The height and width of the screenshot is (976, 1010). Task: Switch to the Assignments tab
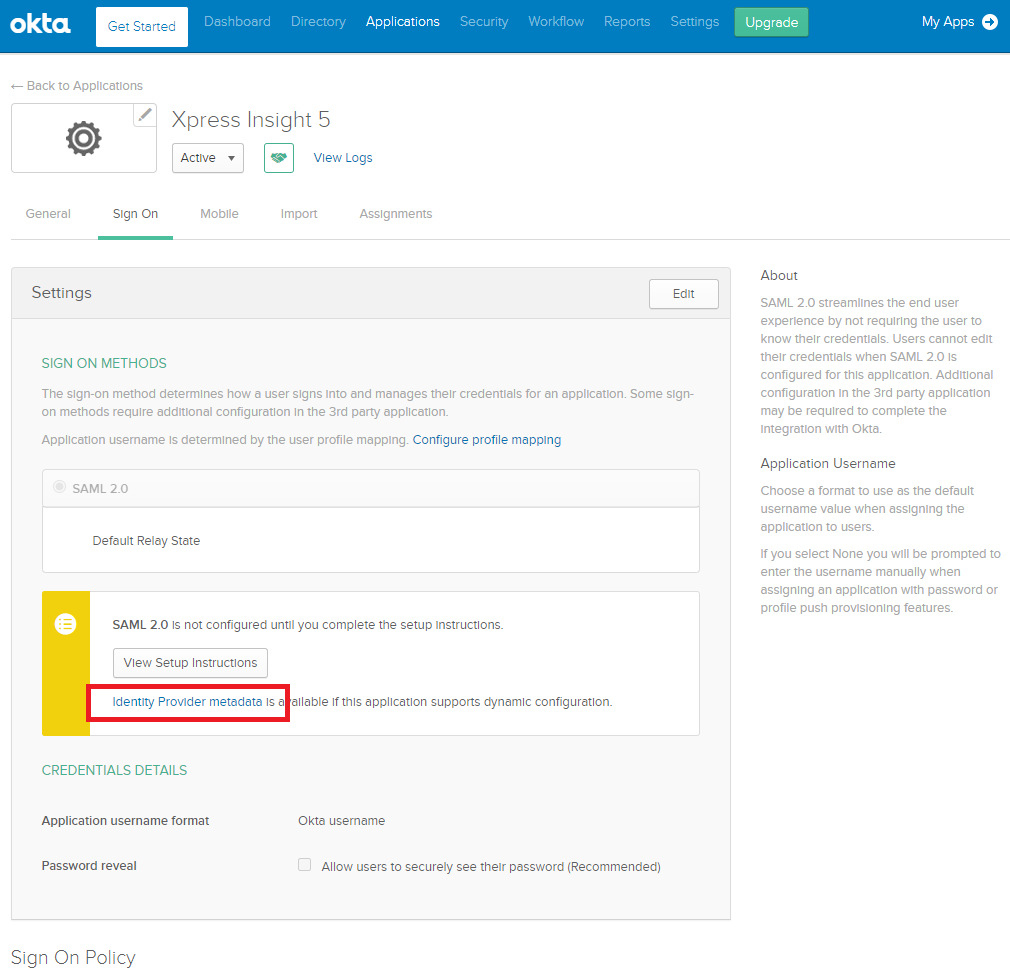tap(396, 214)
